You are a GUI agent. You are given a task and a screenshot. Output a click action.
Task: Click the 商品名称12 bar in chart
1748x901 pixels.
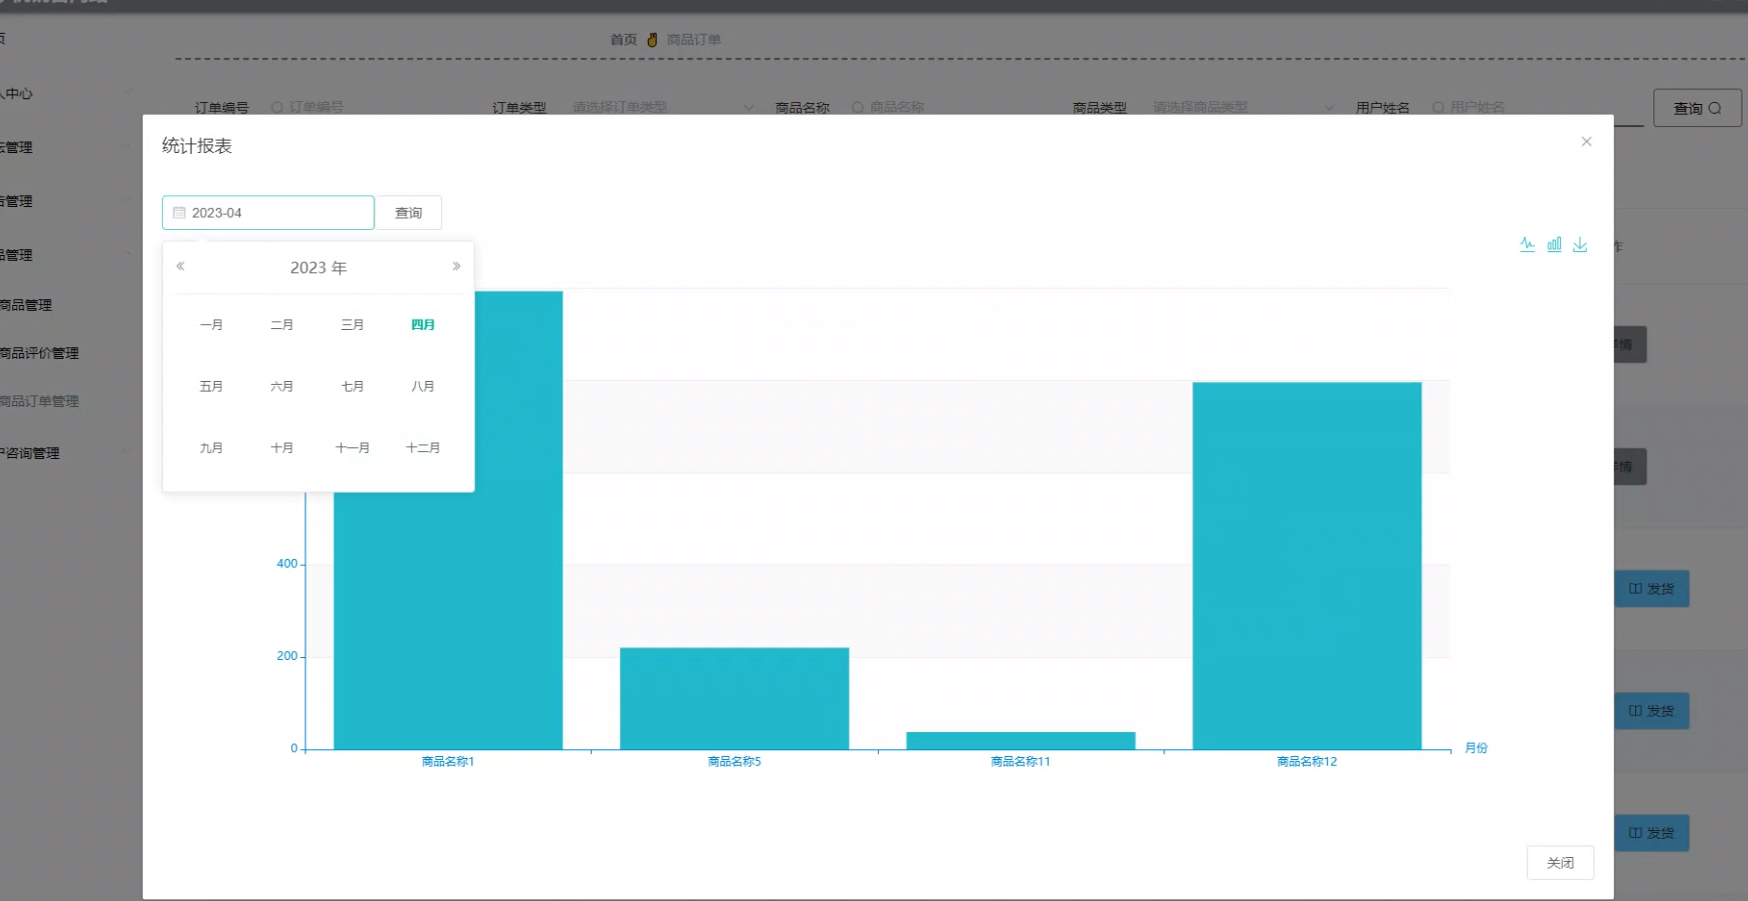click(x=1307, y=566)
